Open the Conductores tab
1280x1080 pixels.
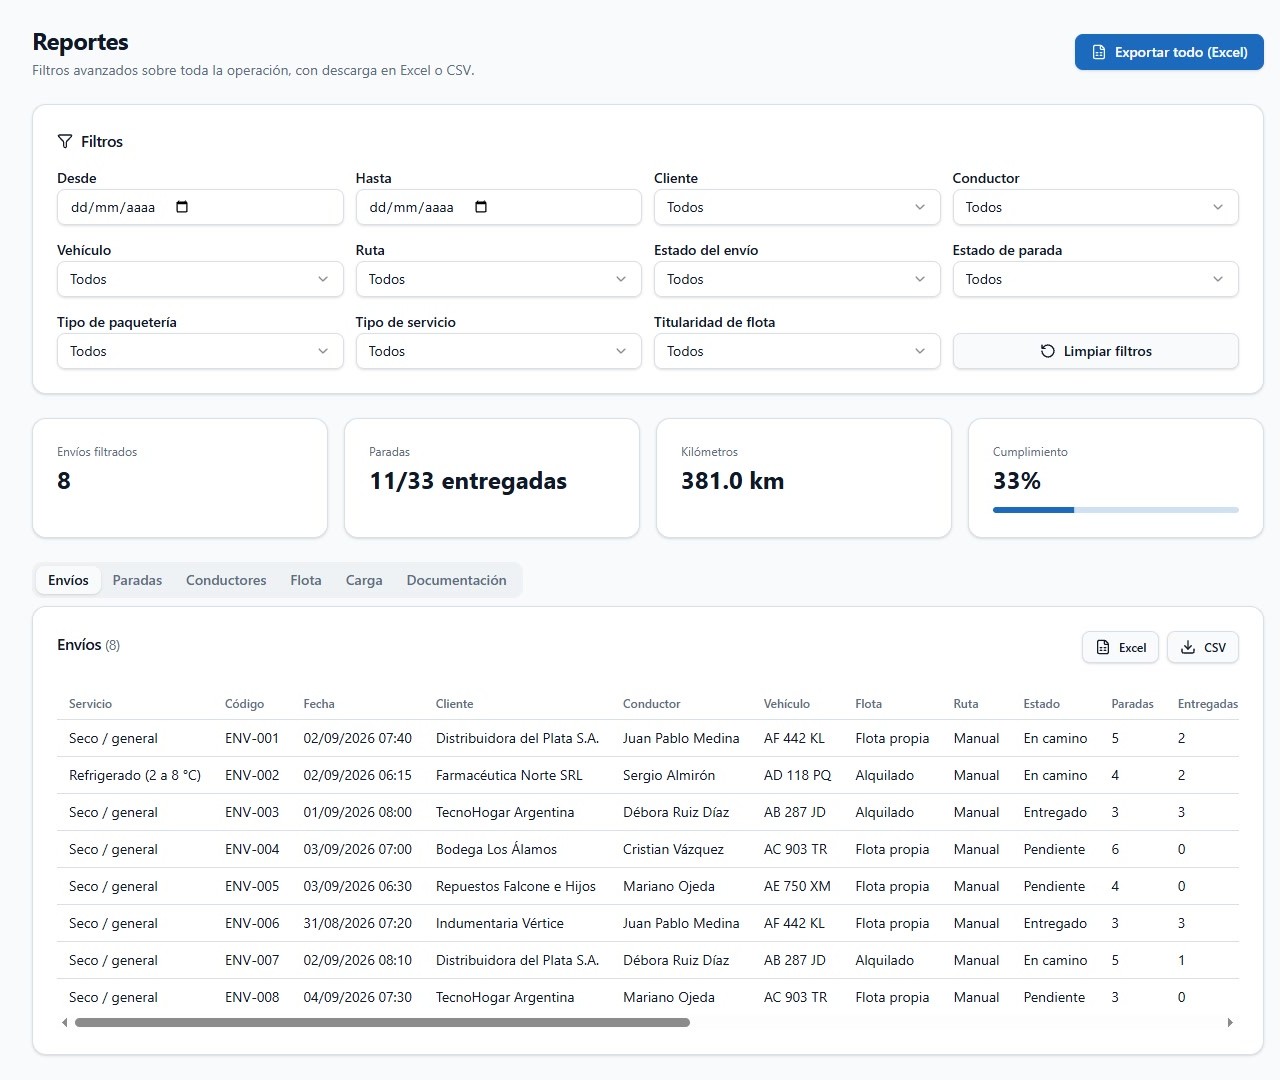226,580
